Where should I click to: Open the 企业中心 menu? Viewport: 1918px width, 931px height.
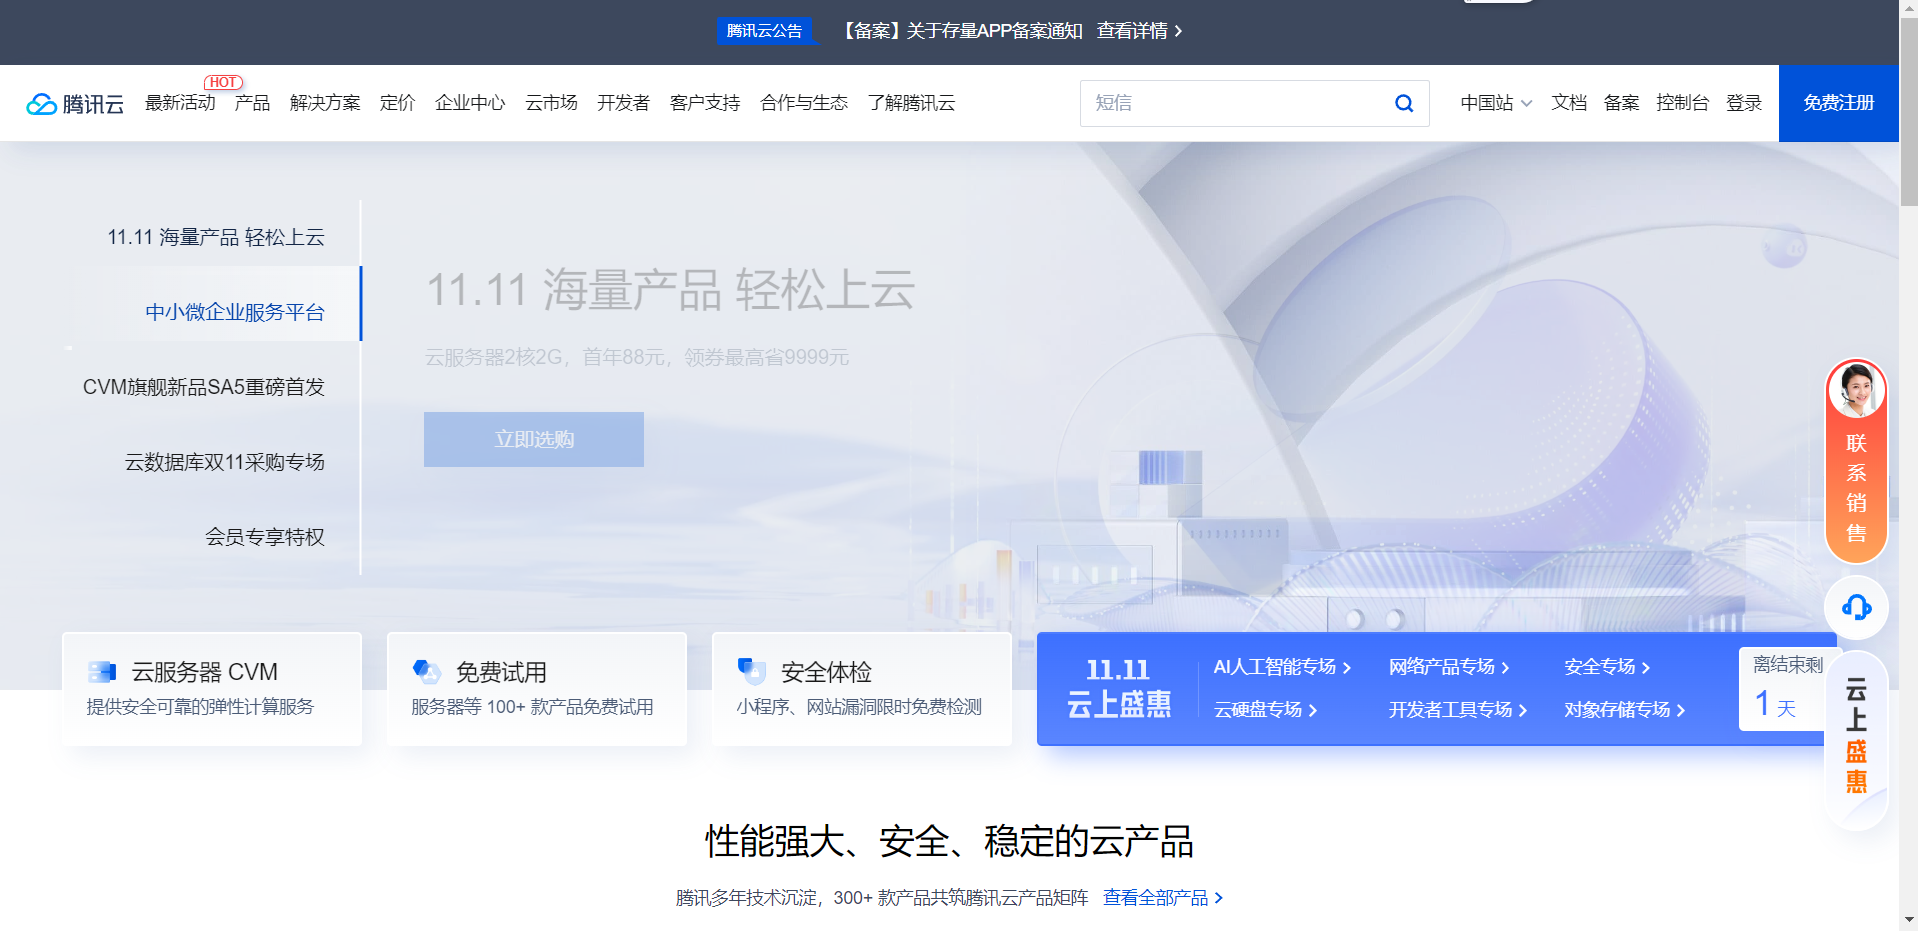click(470, 103)
